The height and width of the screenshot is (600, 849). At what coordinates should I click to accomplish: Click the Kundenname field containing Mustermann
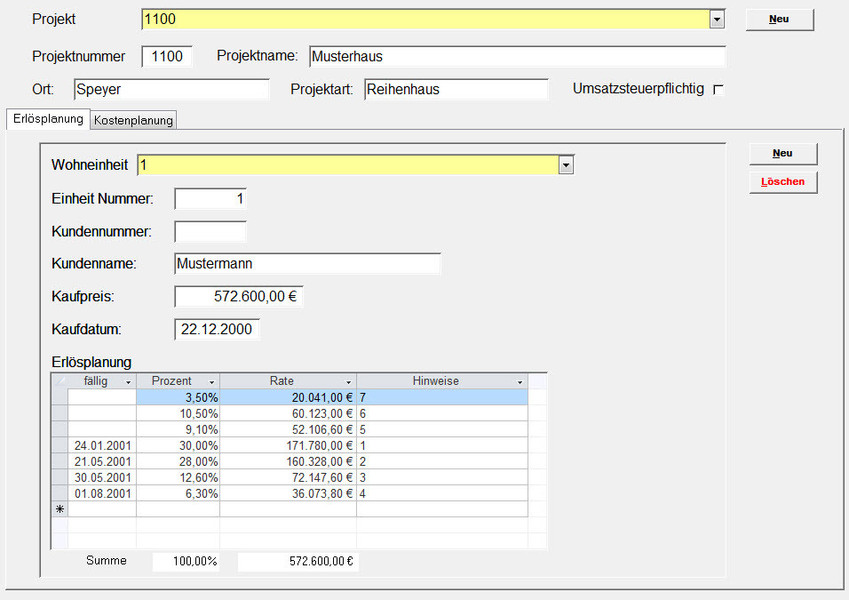308,264
